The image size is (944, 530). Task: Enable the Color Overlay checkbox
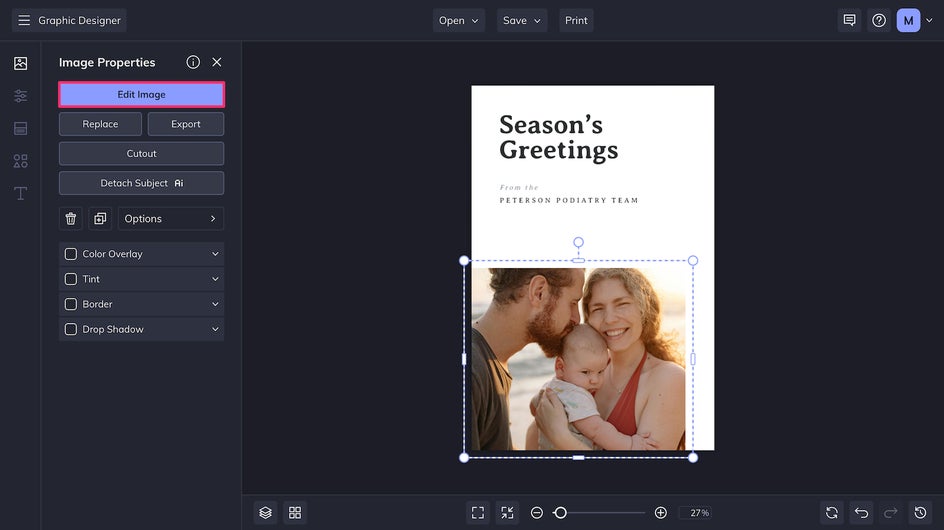pyautogui.click(x=70, y=254)
